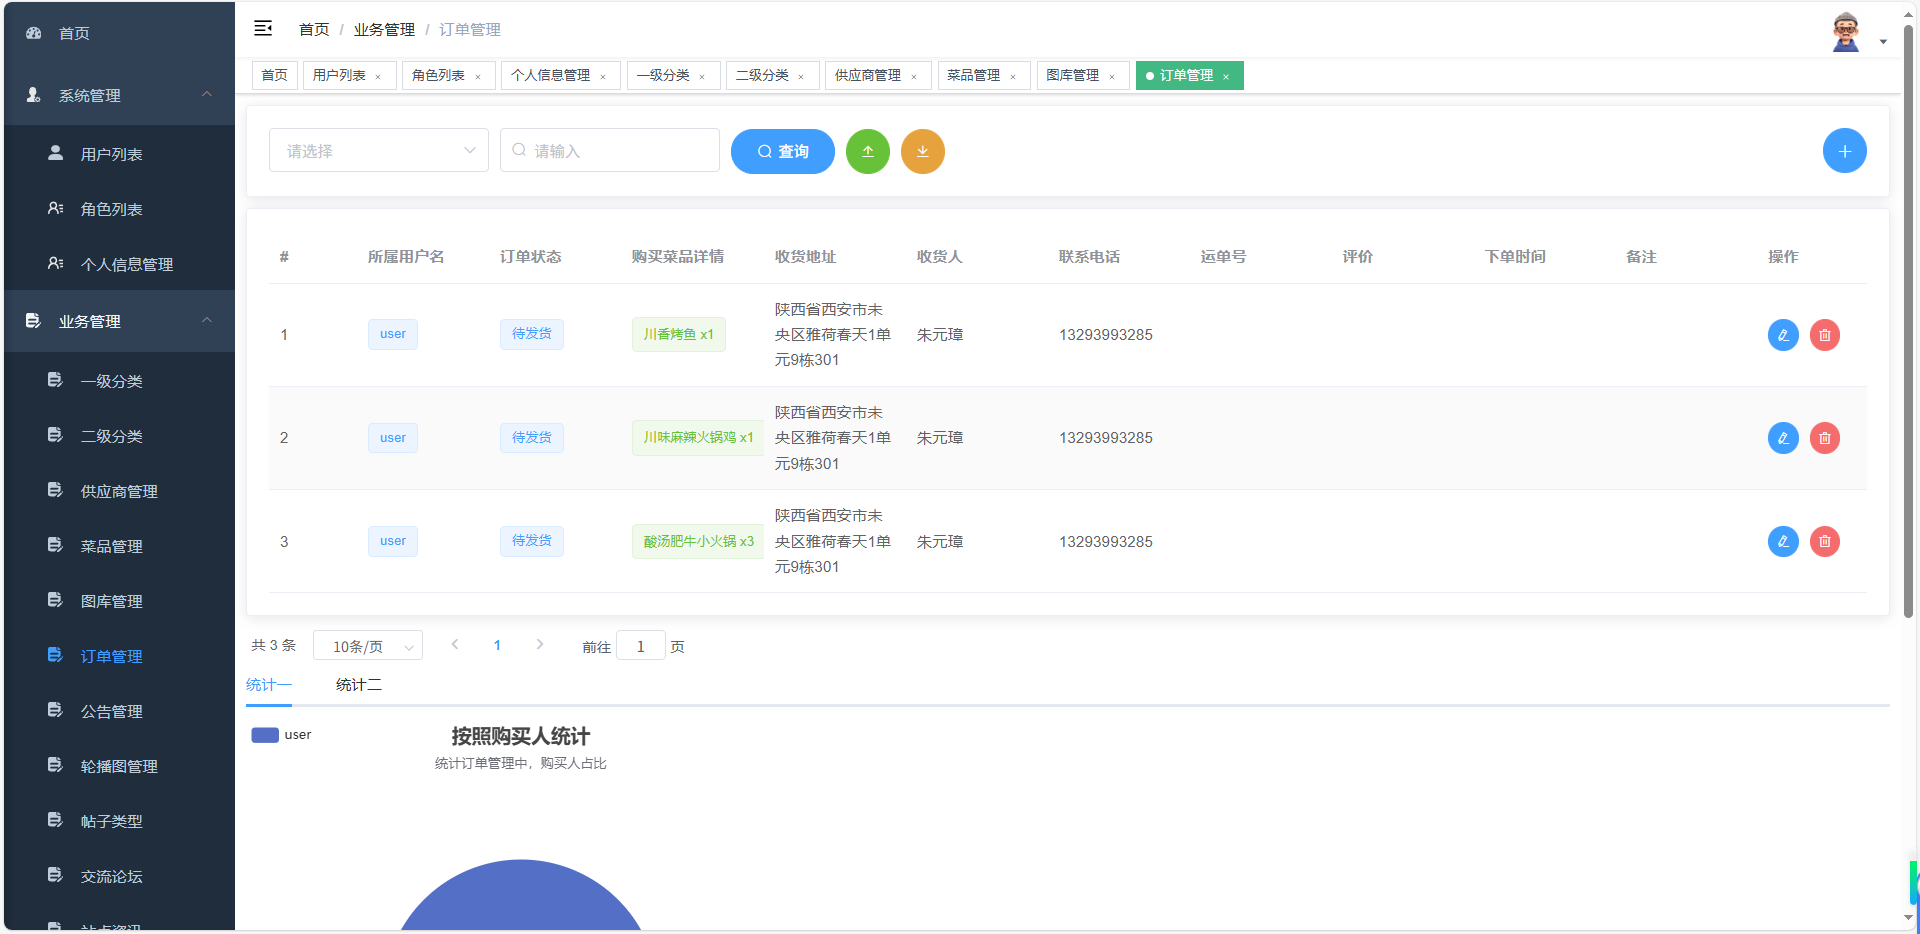Click the page jump input field after 前往
The width and height of the screenshot is (1920, 934).
(x=640, y=646)
